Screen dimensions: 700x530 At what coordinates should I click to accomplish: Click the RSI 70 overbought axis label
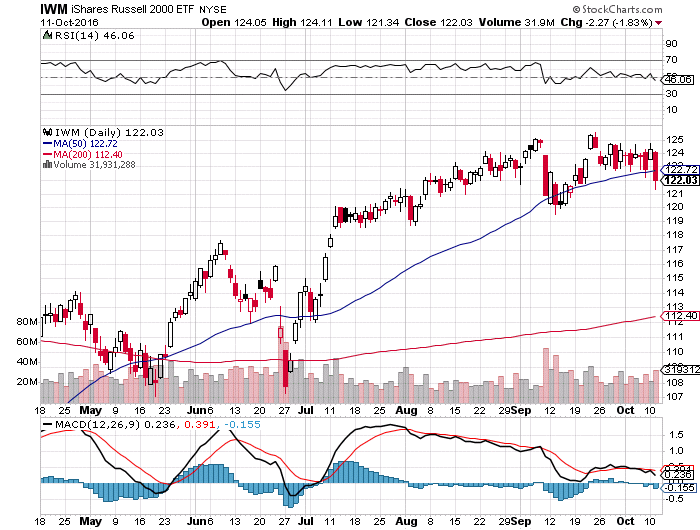pos(672,59)
